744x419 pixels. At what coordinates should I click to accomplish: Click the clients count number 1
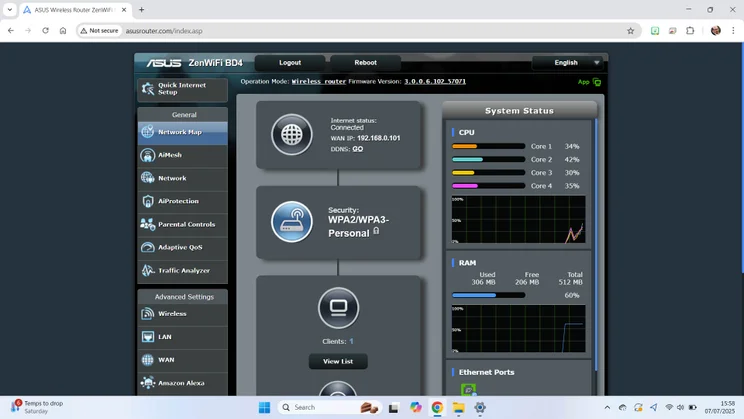tap(351, 342)
